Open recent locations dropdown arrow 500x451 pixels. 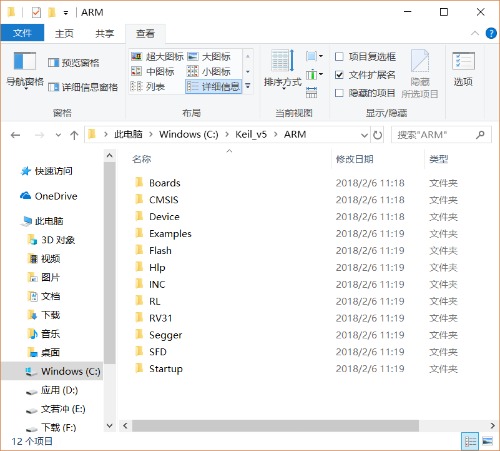coord(58,135)
